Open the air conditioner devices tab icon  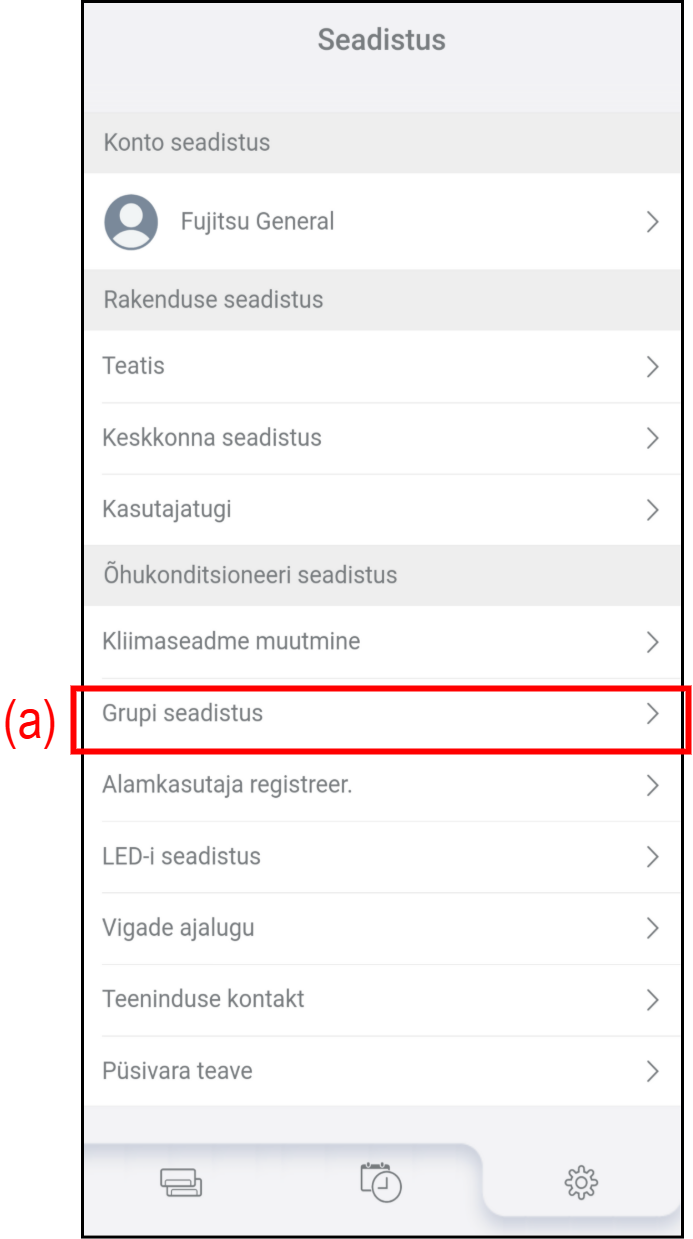coord(181,1184)
